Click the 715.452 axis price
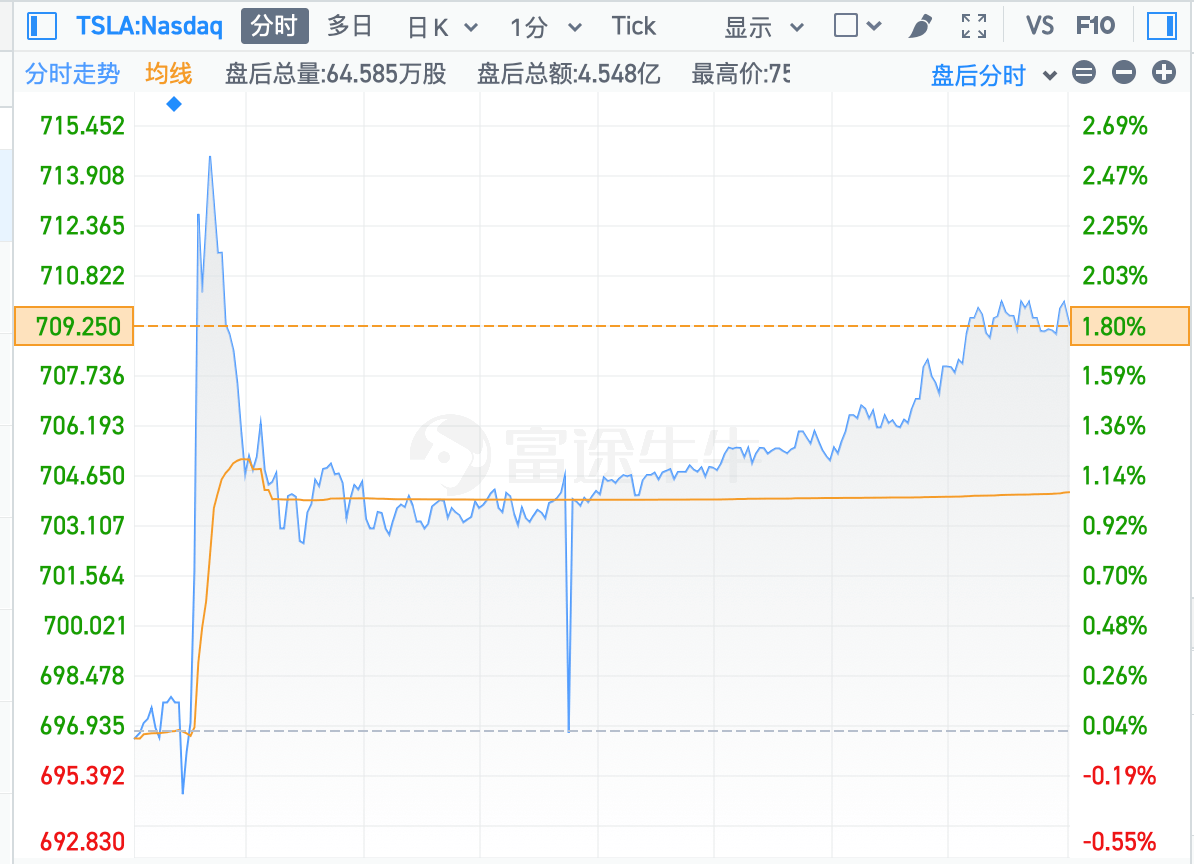This screenshot has width=1194, height=864. (x=82, y=126)
